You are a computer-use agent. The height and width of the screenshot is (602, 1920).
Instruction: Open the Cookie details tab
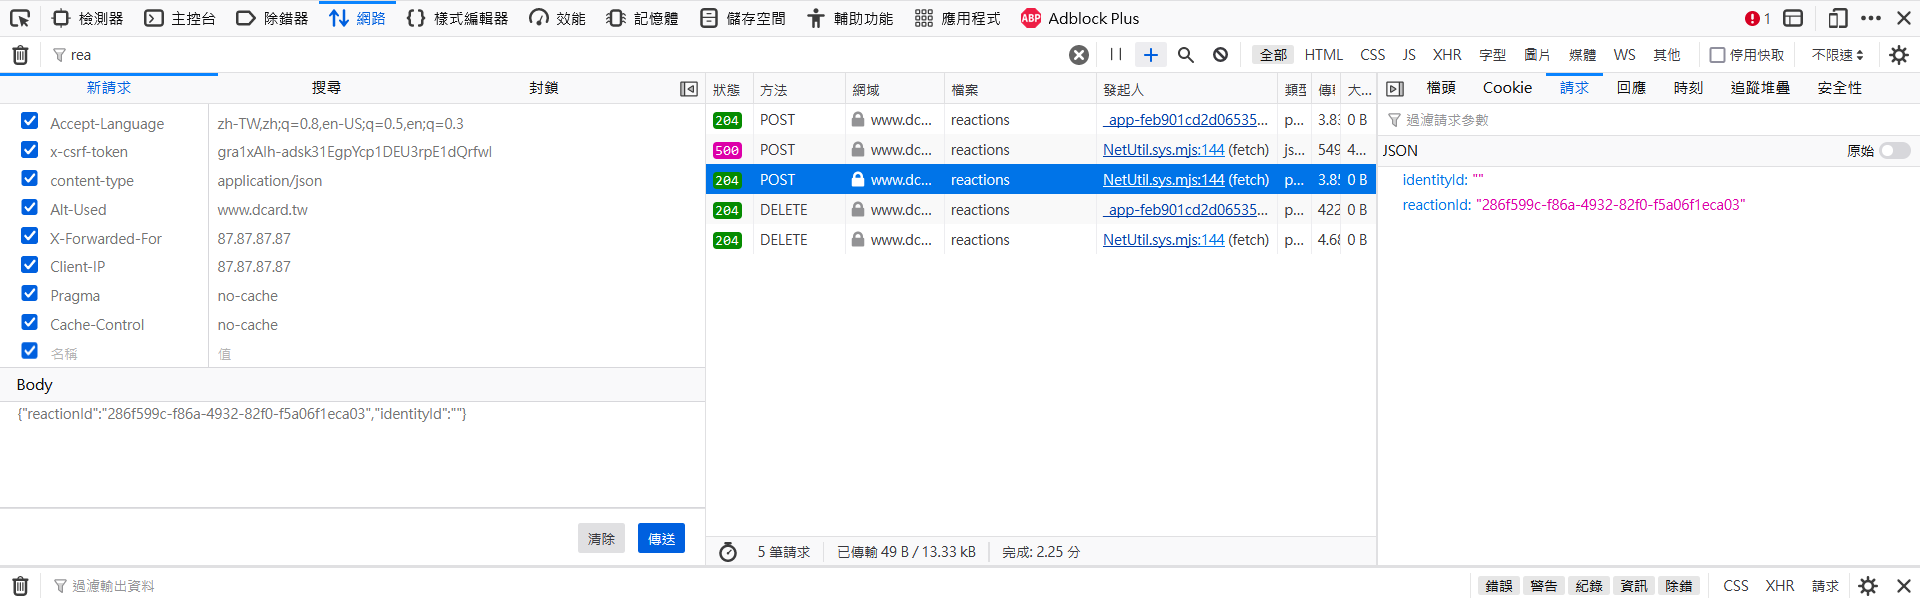coord(1507,88)
